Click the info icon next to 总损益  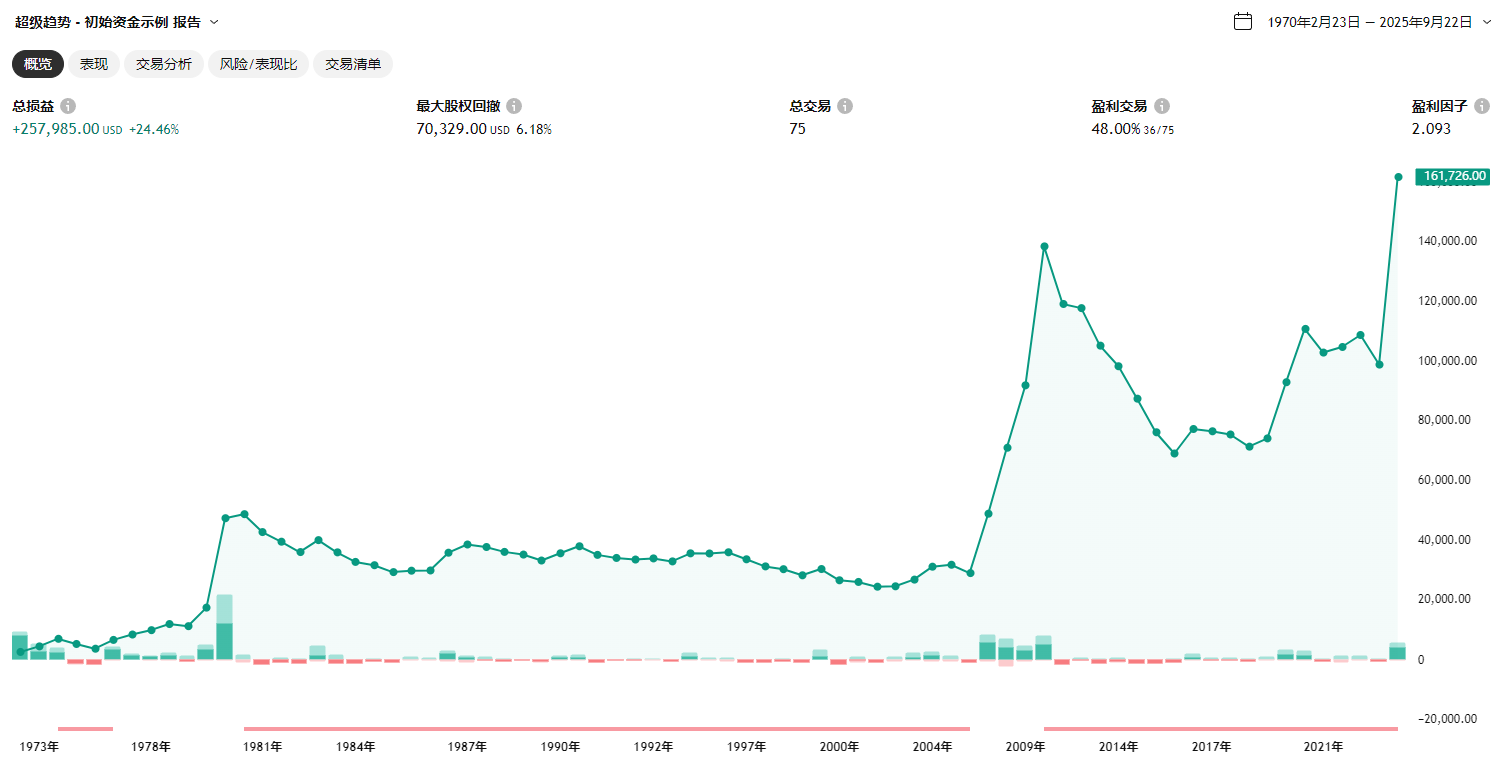point(68,106)
